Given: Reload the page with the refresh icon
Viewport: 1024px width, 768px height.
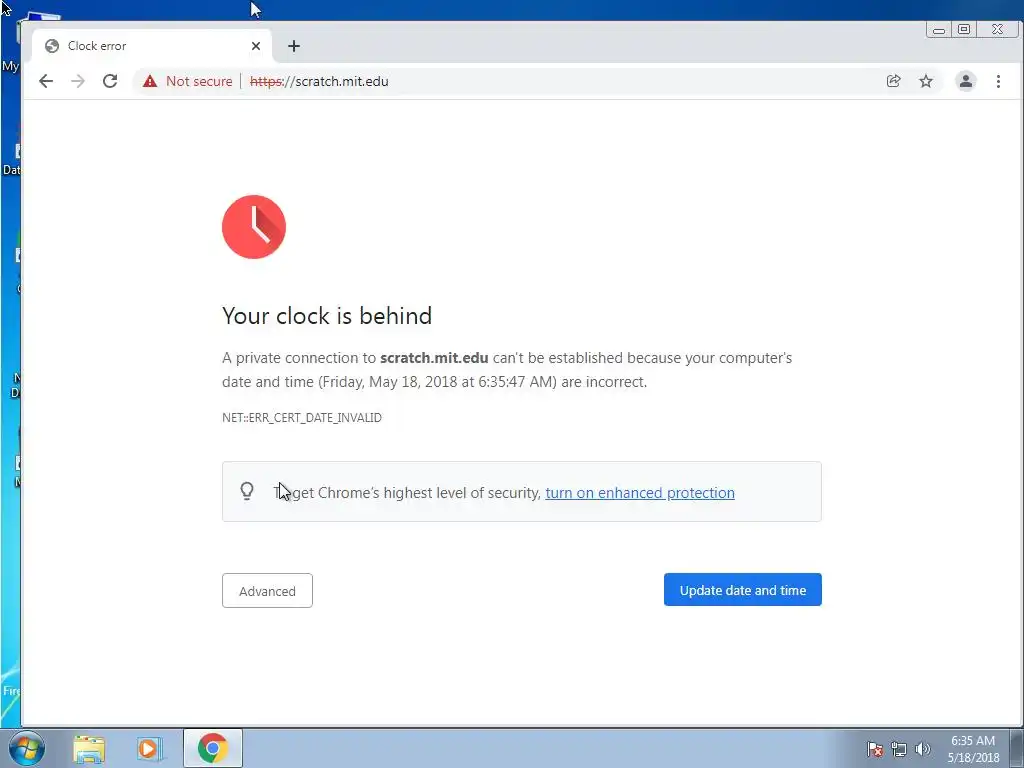Looking at the screenshot, I should 110,81.
